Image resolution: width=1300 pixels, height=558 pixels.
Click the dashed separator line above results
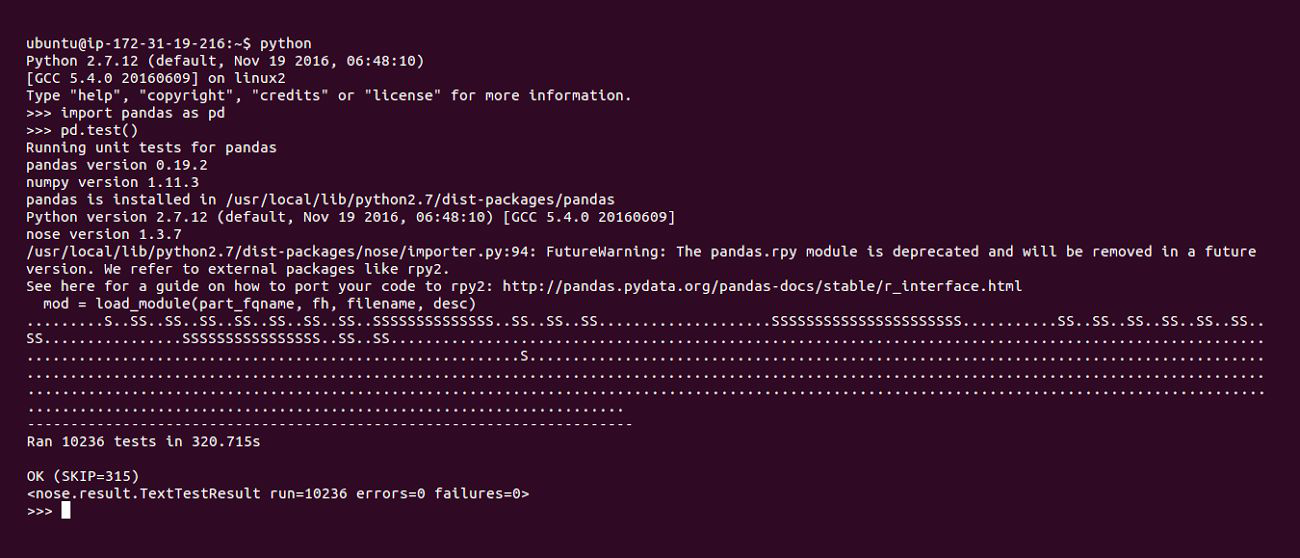(329, 424)
